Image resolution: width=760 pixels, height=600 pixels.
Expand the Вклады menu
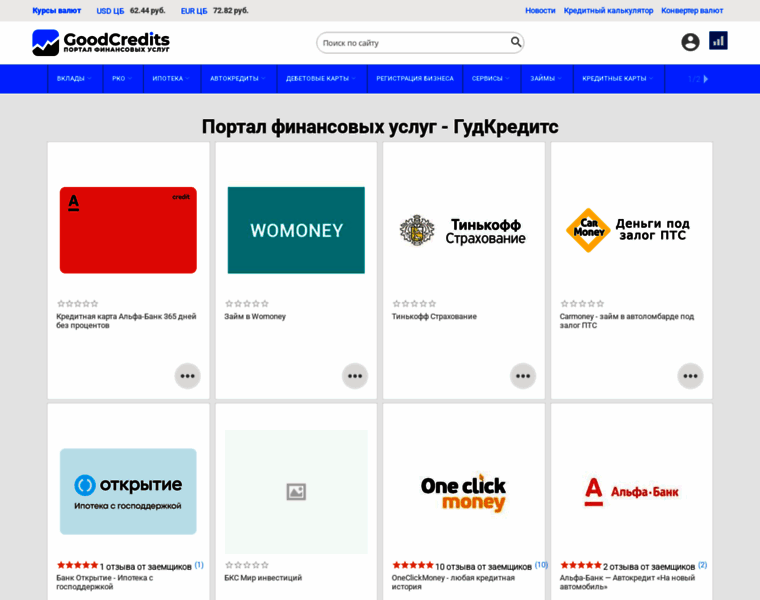pyautogui.click(x=75, y=79)
